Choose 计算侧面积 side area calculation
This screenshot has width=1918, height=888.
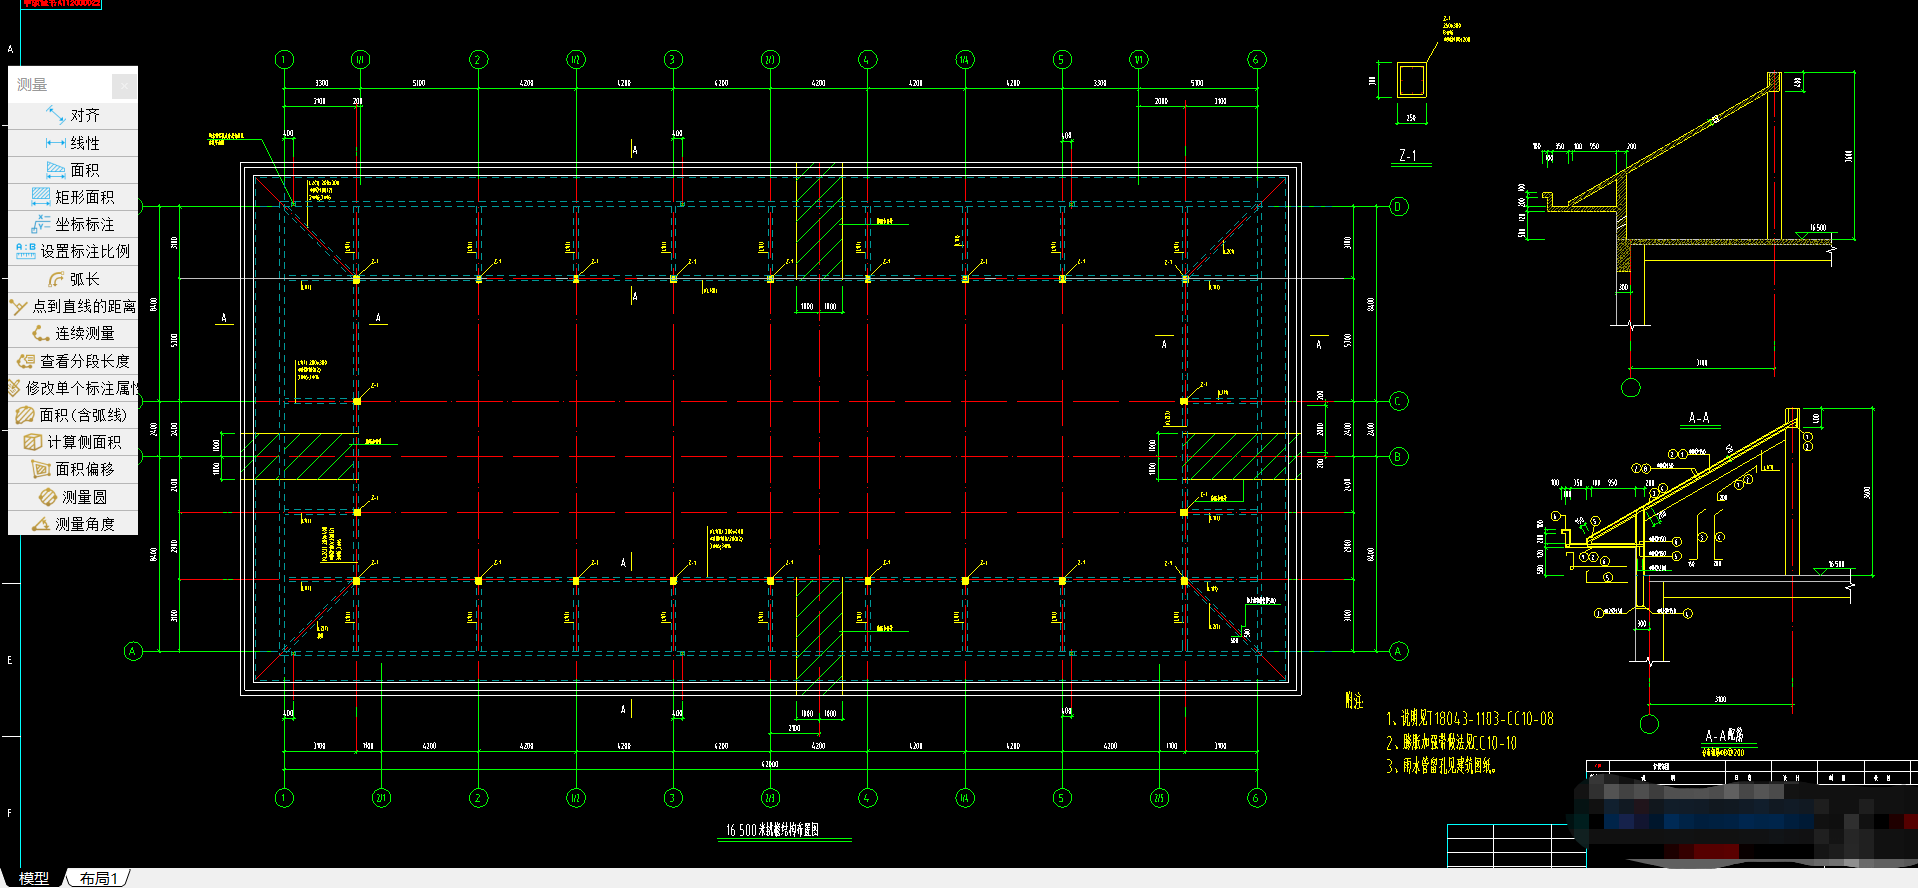[x=73, y=442]
